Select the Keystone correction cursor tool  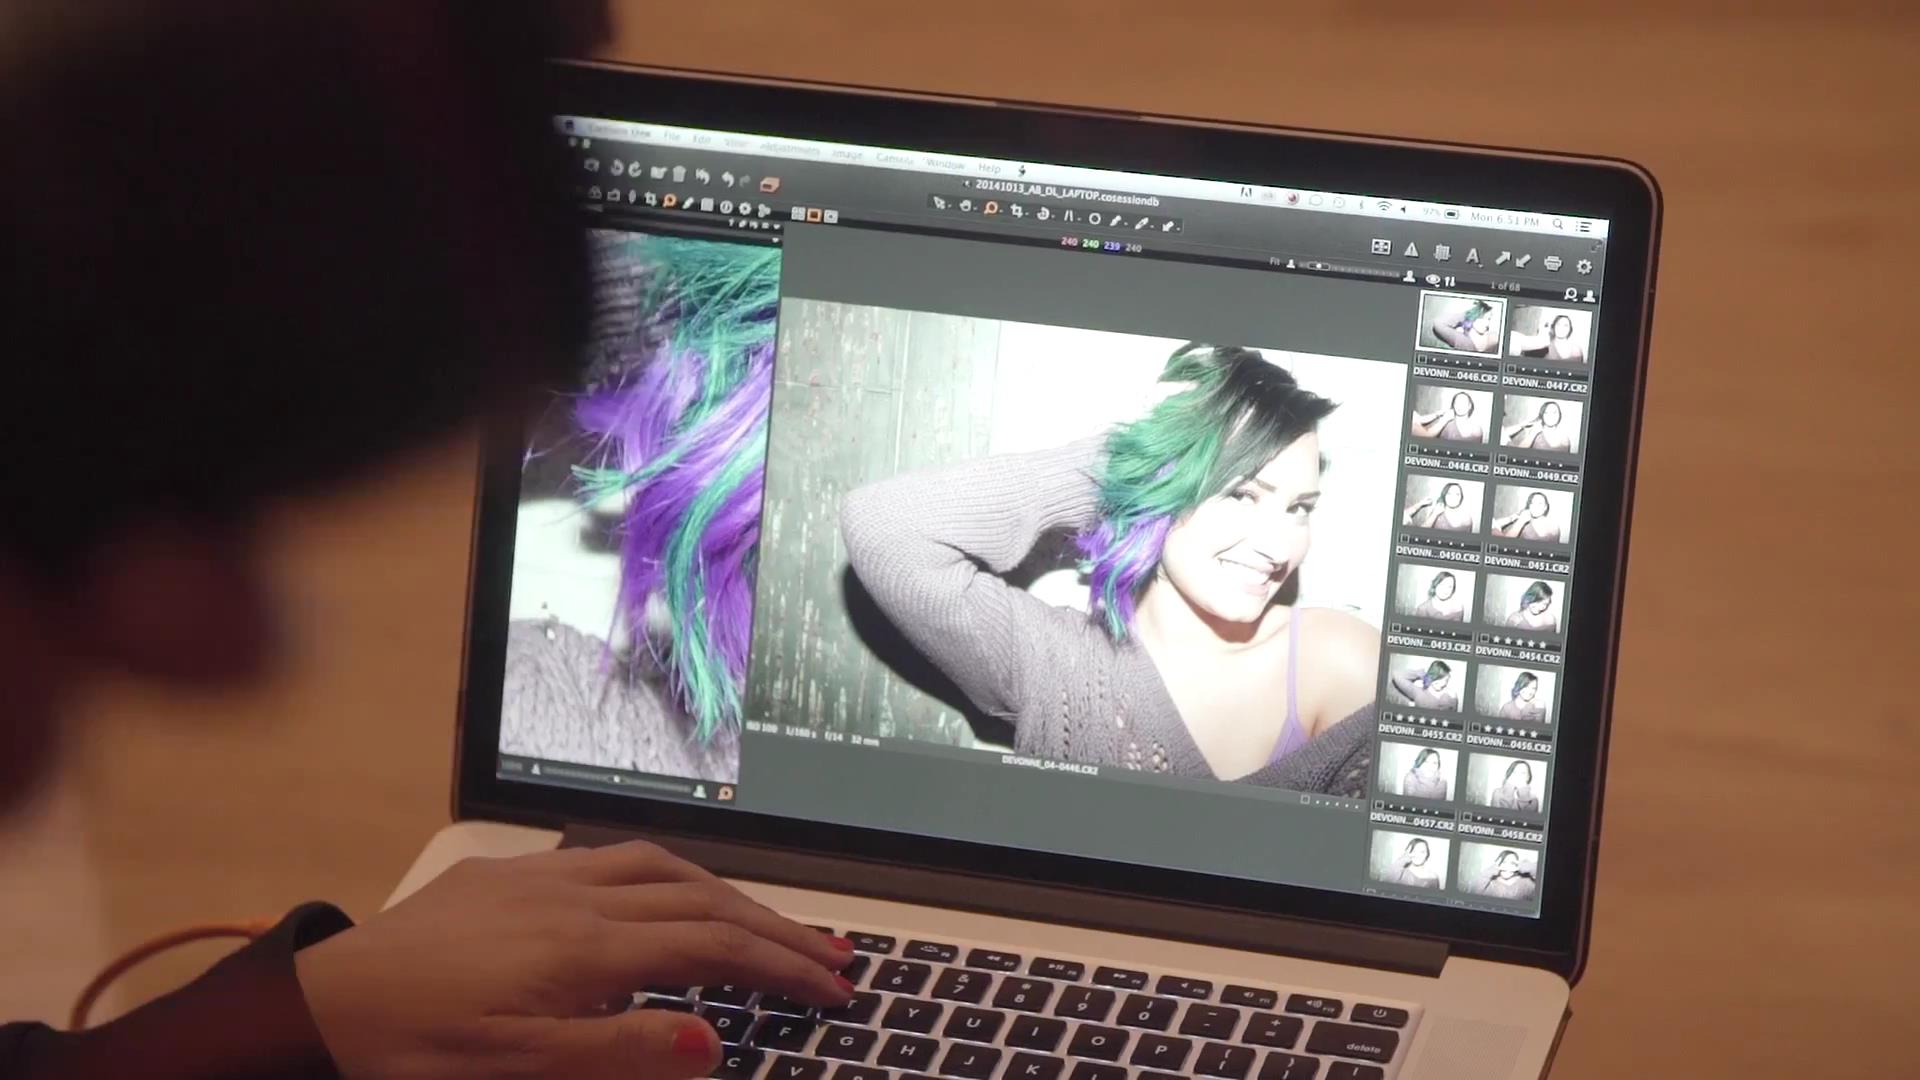pyautogui.click(x=1069, y=216)
